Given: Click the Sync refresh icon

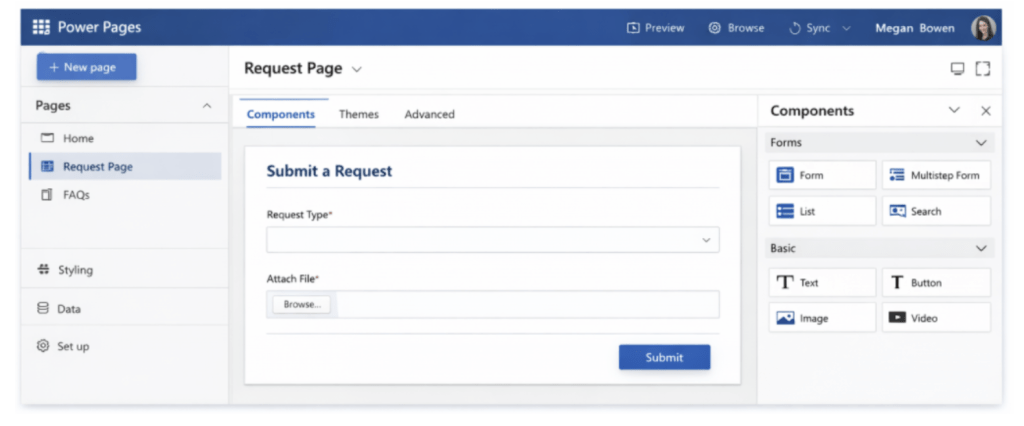Looking at the screenshot, I should [x=795, y=28].
